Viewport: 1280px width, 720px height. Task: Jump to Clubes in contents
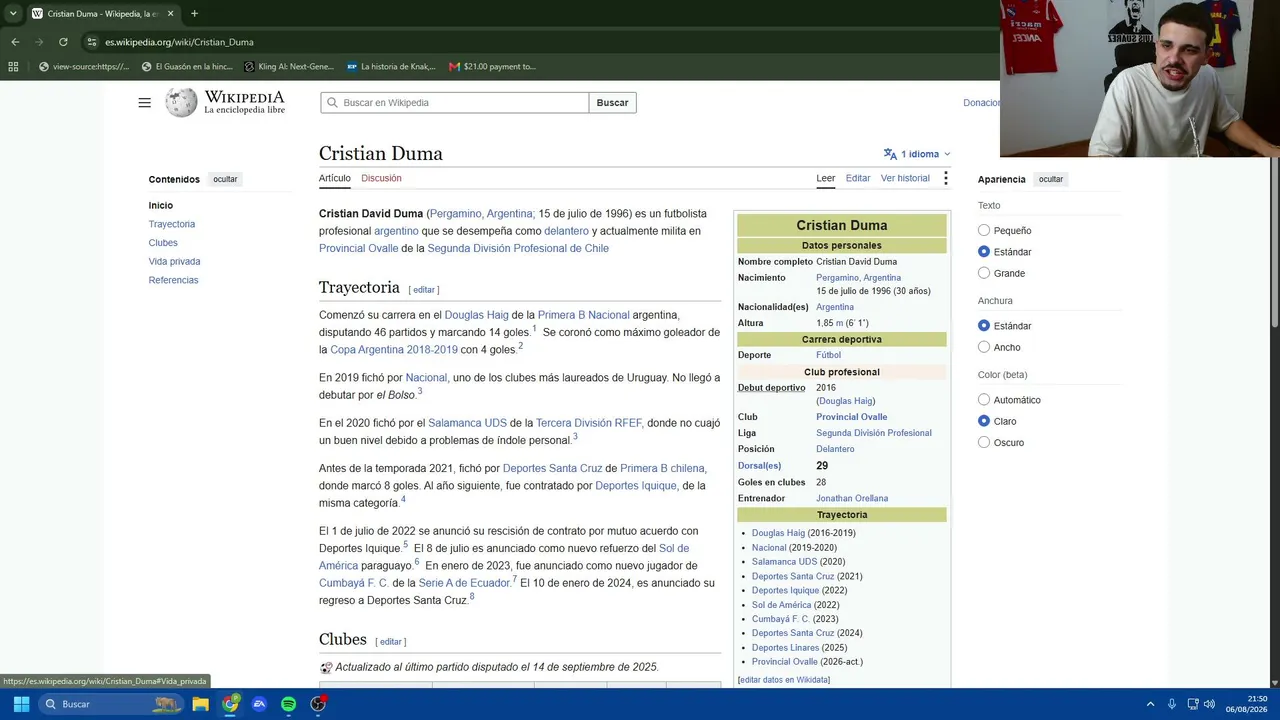(x=163, y=243)
